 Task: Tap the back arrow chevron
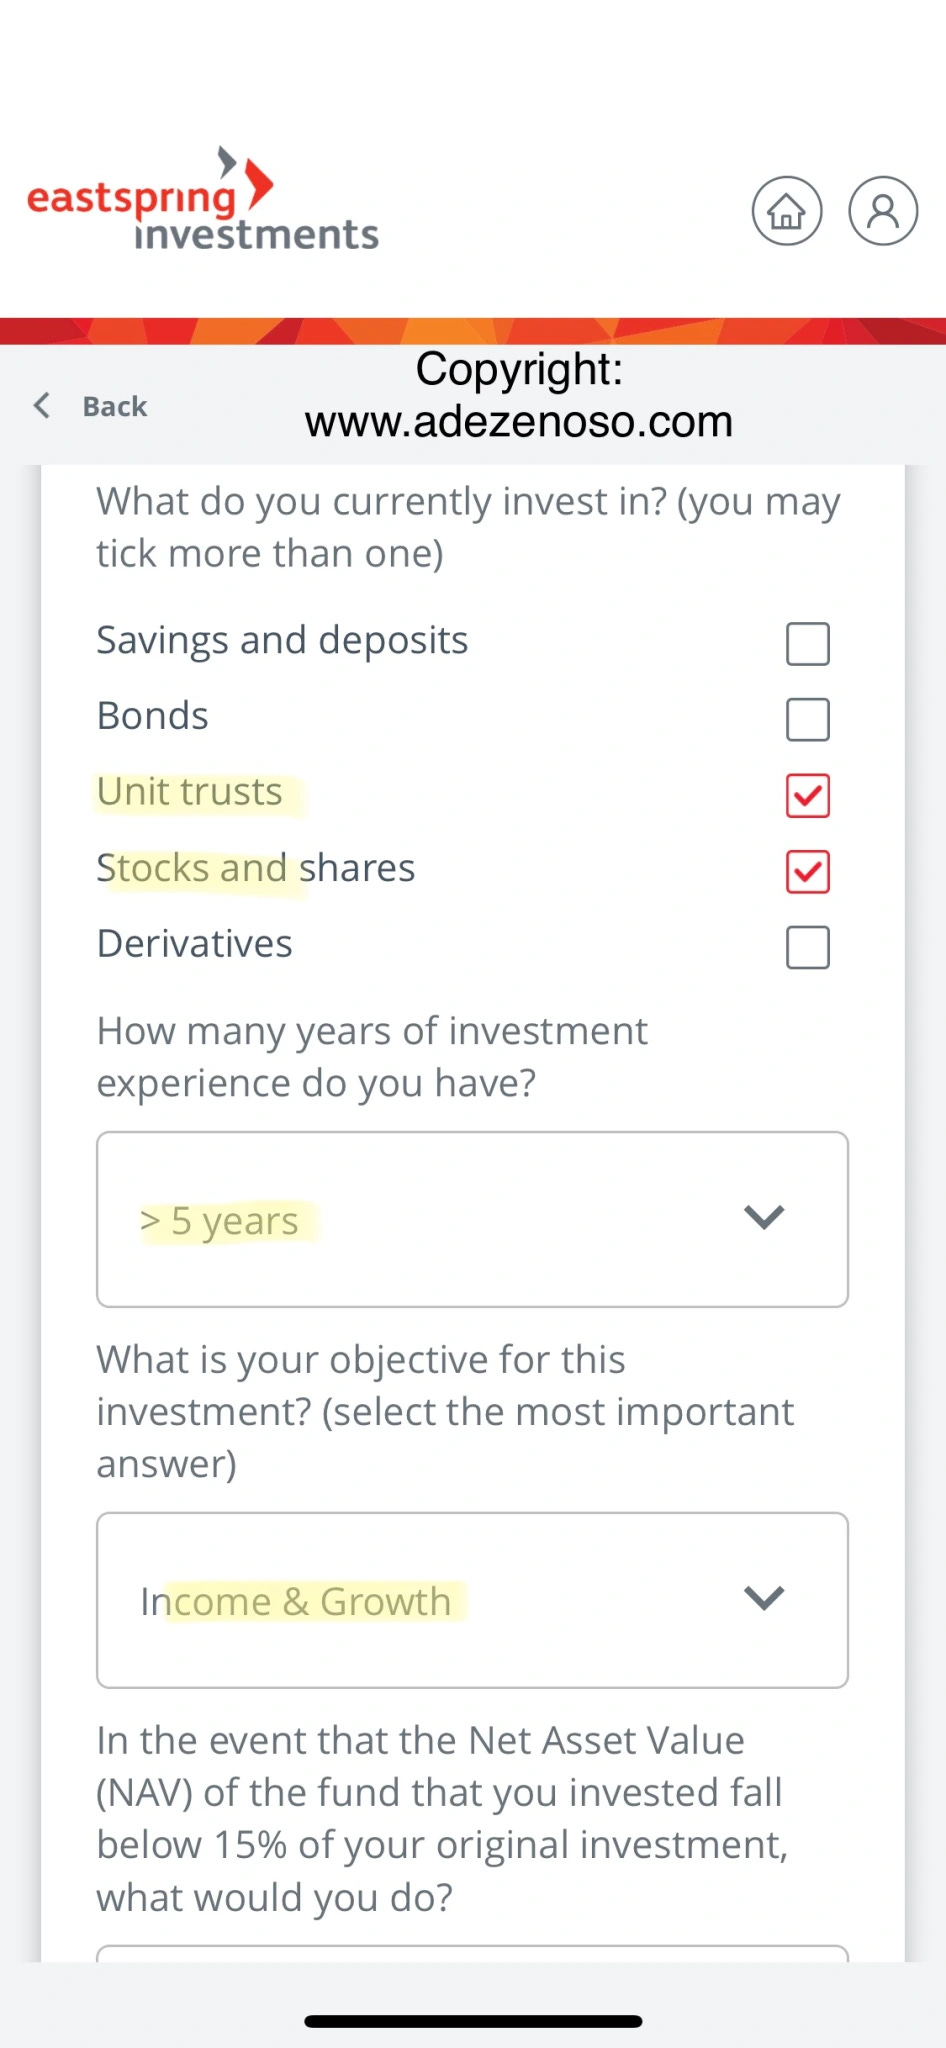coord(42,405)
